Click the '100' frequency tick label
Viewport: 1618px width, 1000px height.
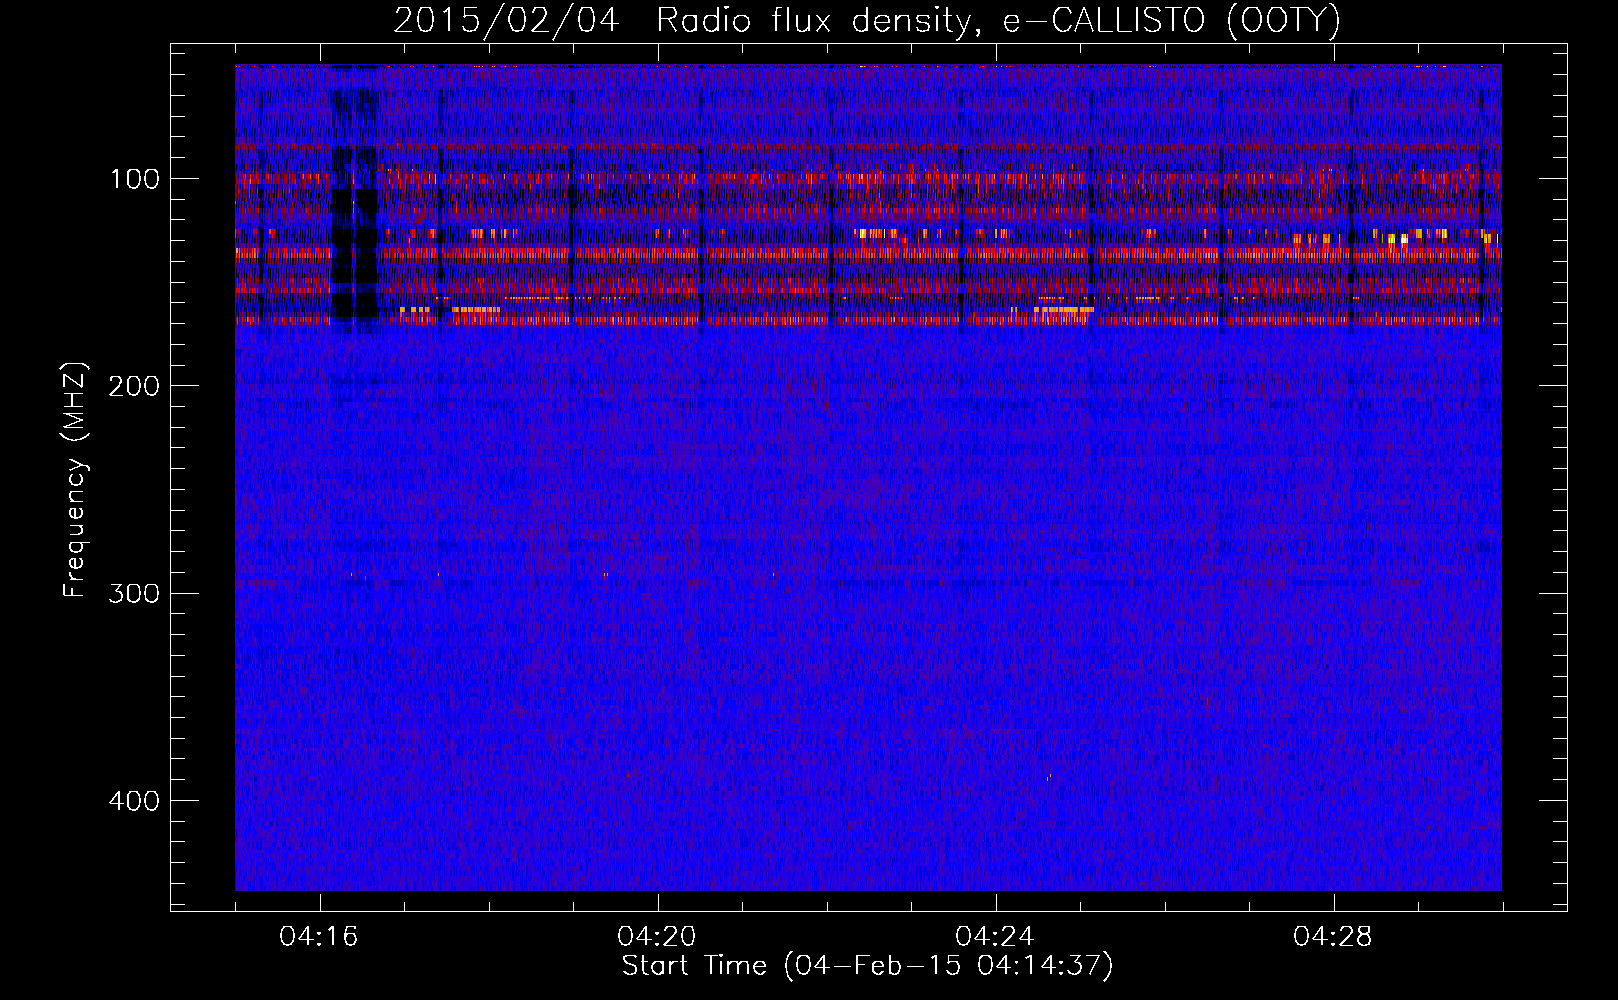[x=135, y=179]
